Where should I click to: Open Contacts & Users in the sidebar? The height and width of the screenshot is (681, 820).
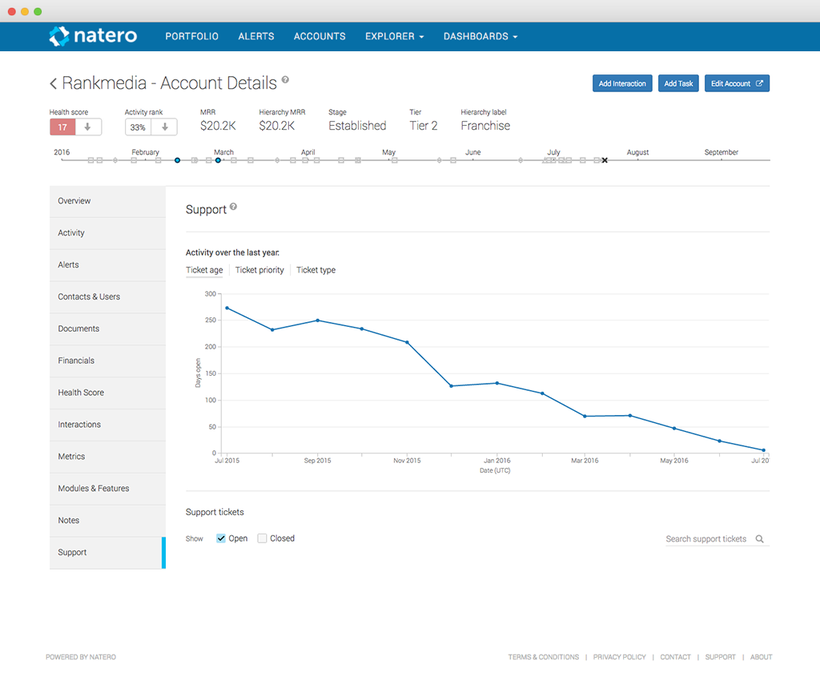(x=108, y=297)
